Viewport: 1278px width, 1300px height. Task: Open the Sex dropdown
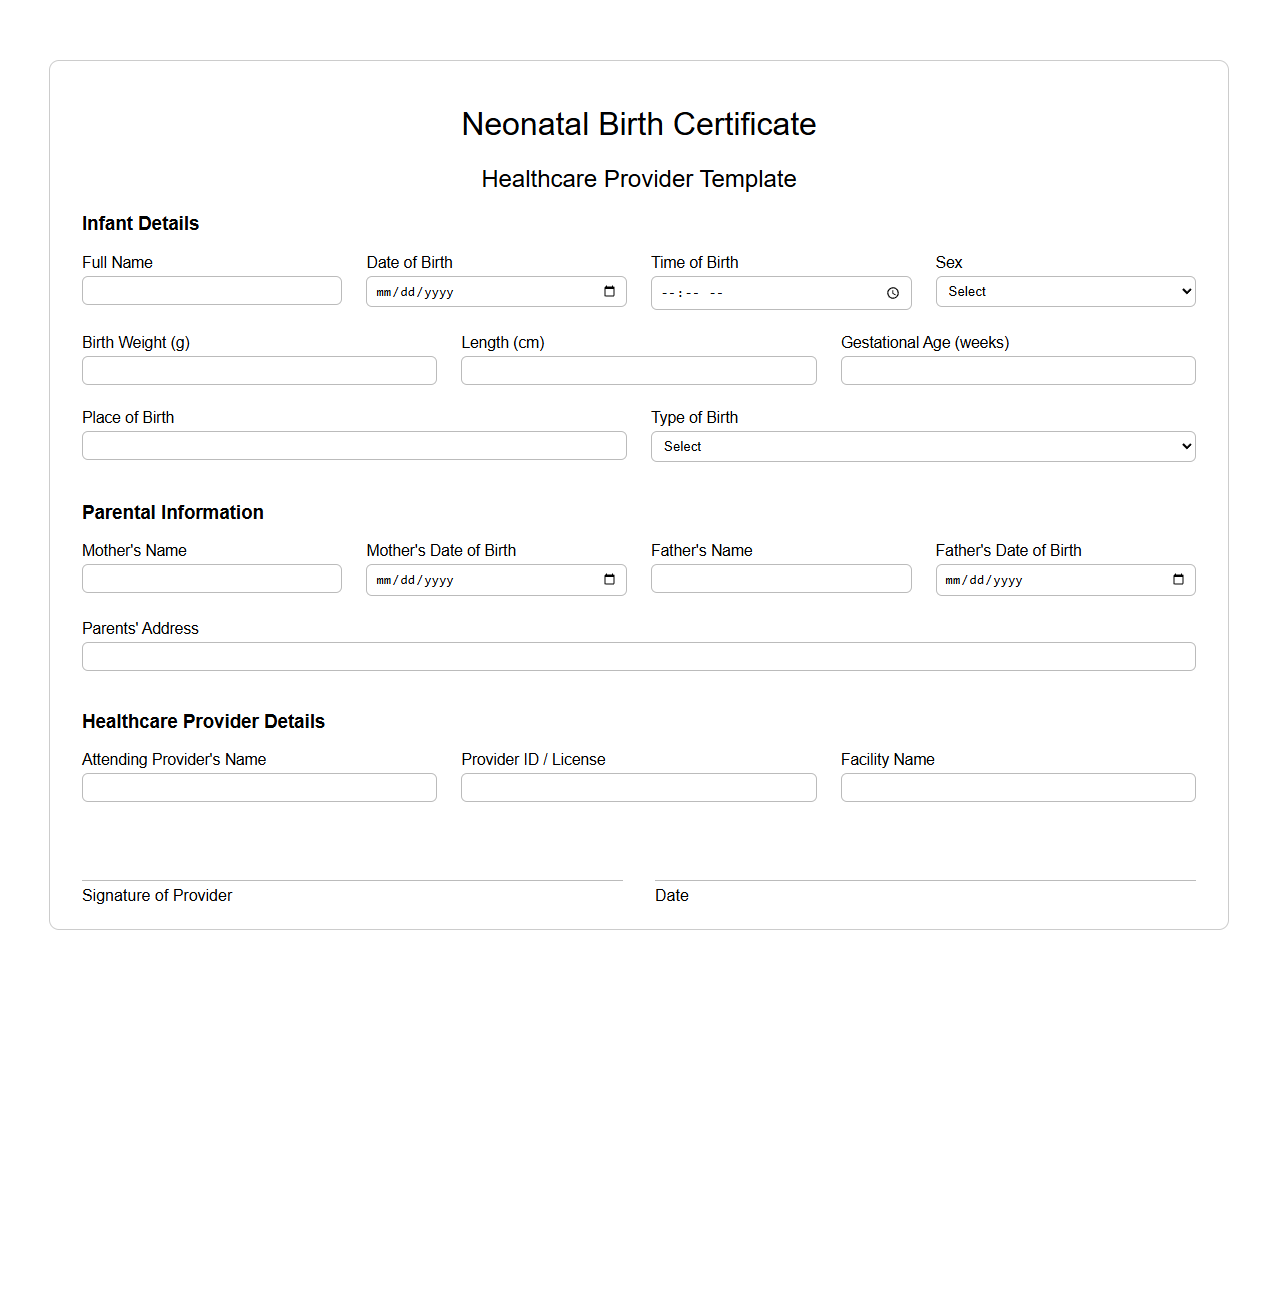point(1064,291)
